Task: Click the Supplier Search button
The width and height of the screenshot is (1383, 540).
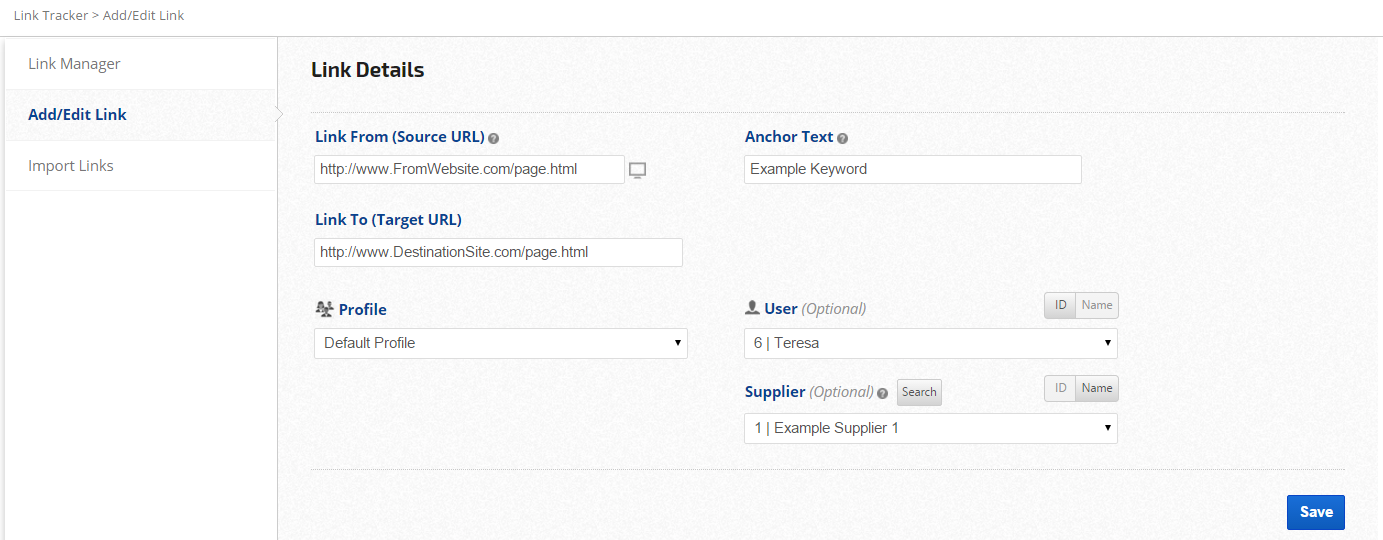Action: point(919,392)
